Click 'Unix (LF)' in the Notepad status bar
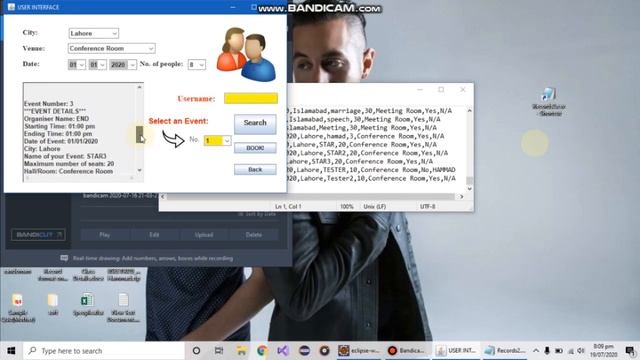 [x=374, y=207]
